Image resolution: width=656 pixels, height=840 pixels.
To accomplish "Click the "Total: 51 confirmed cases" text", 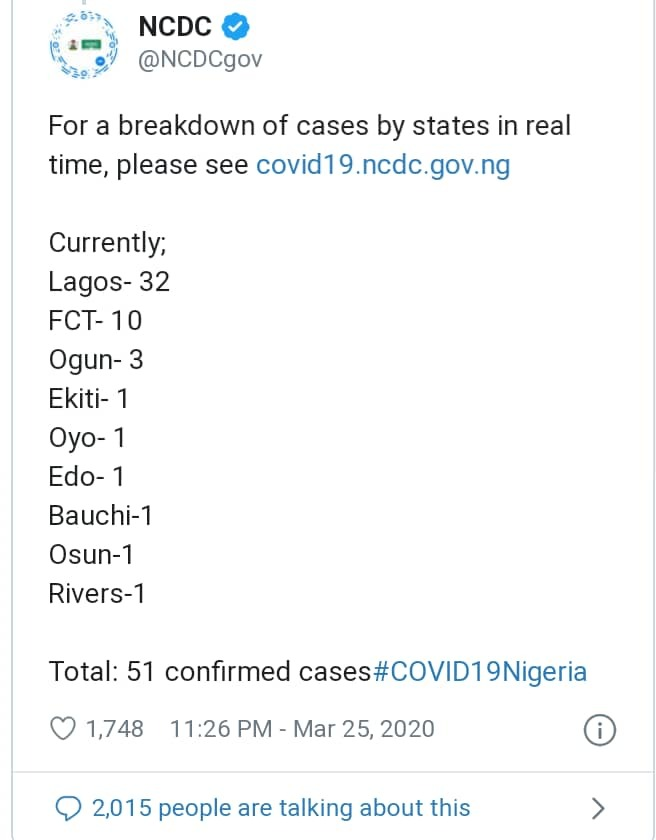I will (x=209, y=671).
